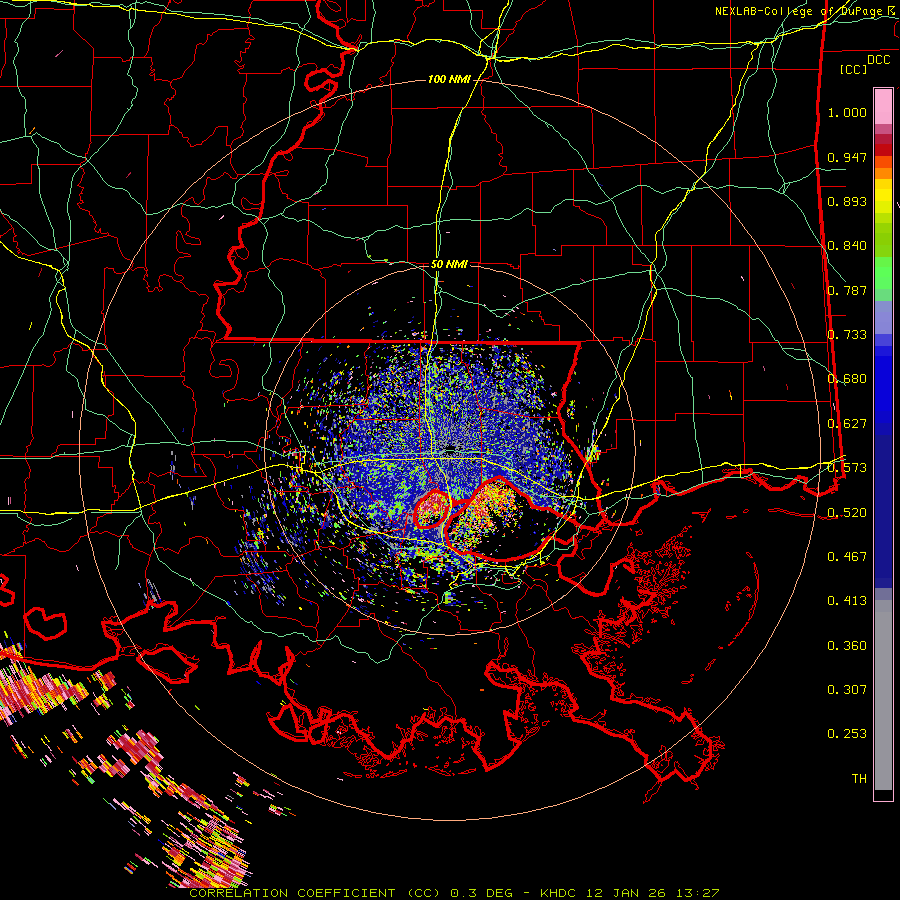
Task: Pick the 0.733 value on color scale
Action: pos(847,335)
